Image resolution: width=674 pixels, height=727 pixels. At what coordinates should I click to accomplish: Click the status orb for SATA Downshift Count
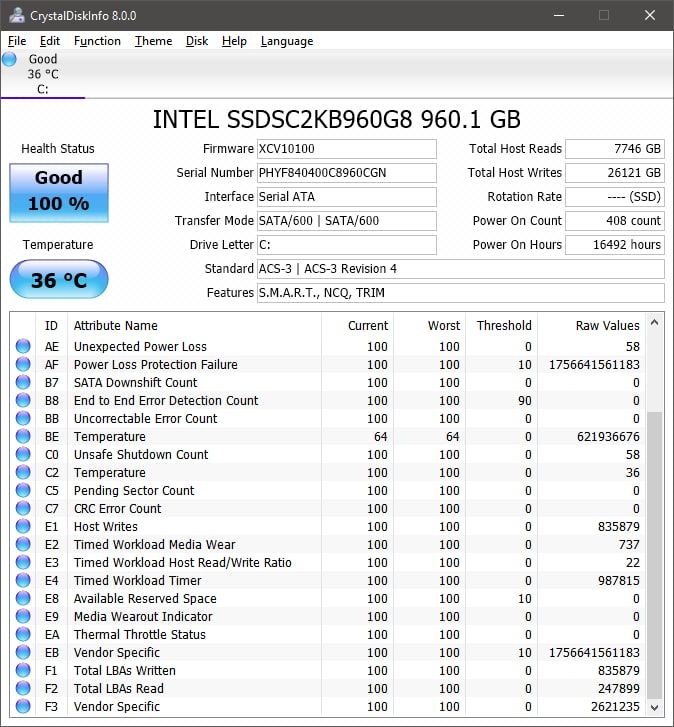[x=23, y=382]
